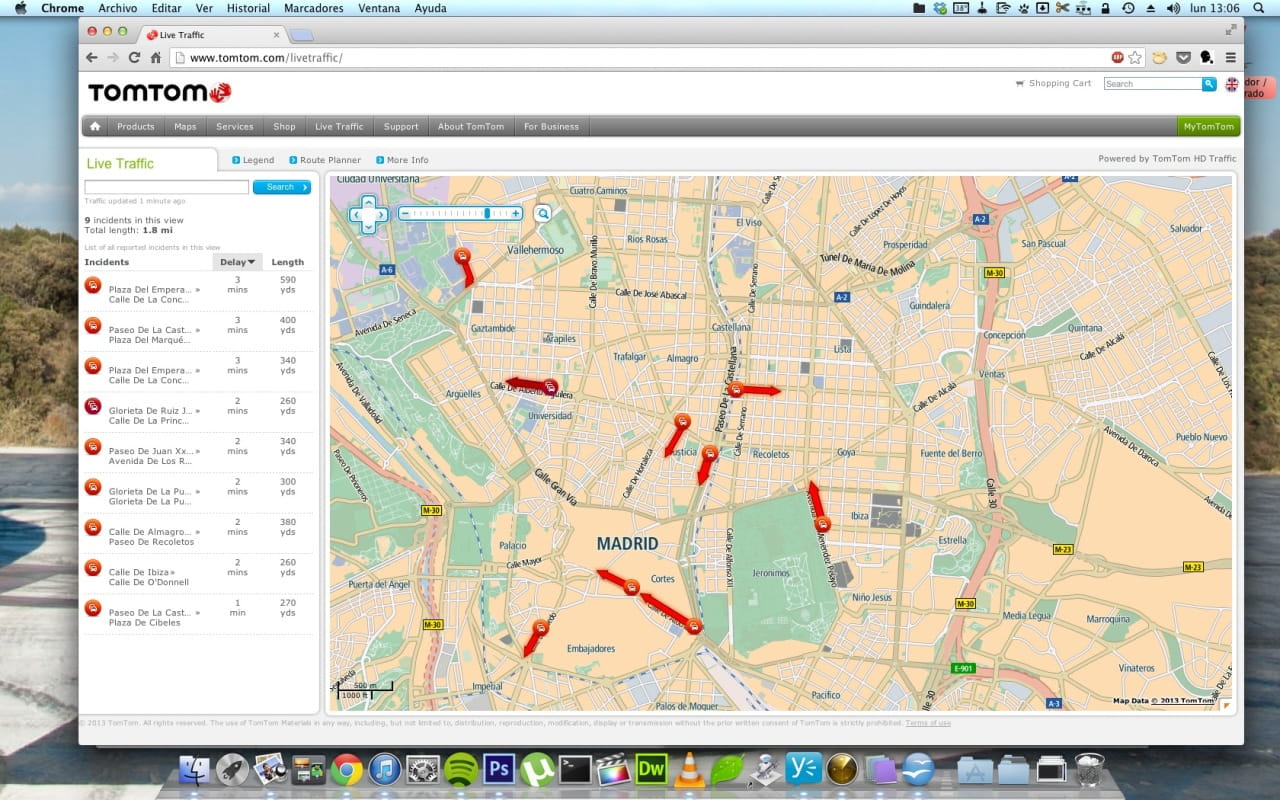The width and height of the screenshot is (1280, 800).
Task: Open the Maps navigation menu item
Action: 185,126
